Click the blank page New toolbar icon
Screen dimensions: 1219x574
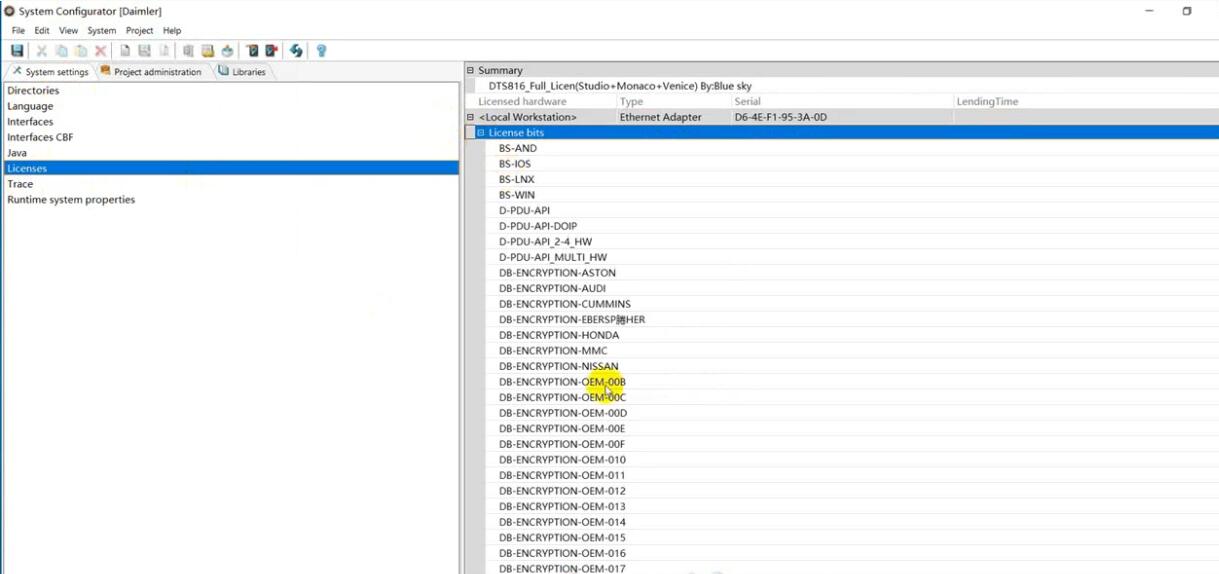click(125, 51)
